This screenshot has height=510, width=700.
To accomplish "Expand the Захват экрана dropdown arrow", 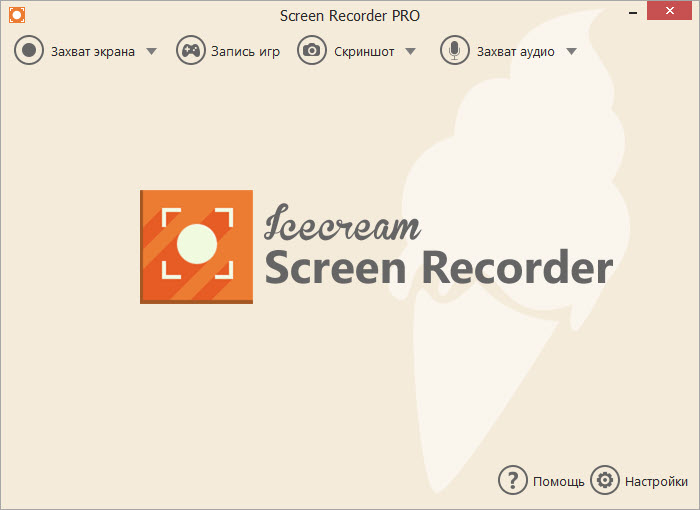I will pos(152,51).
